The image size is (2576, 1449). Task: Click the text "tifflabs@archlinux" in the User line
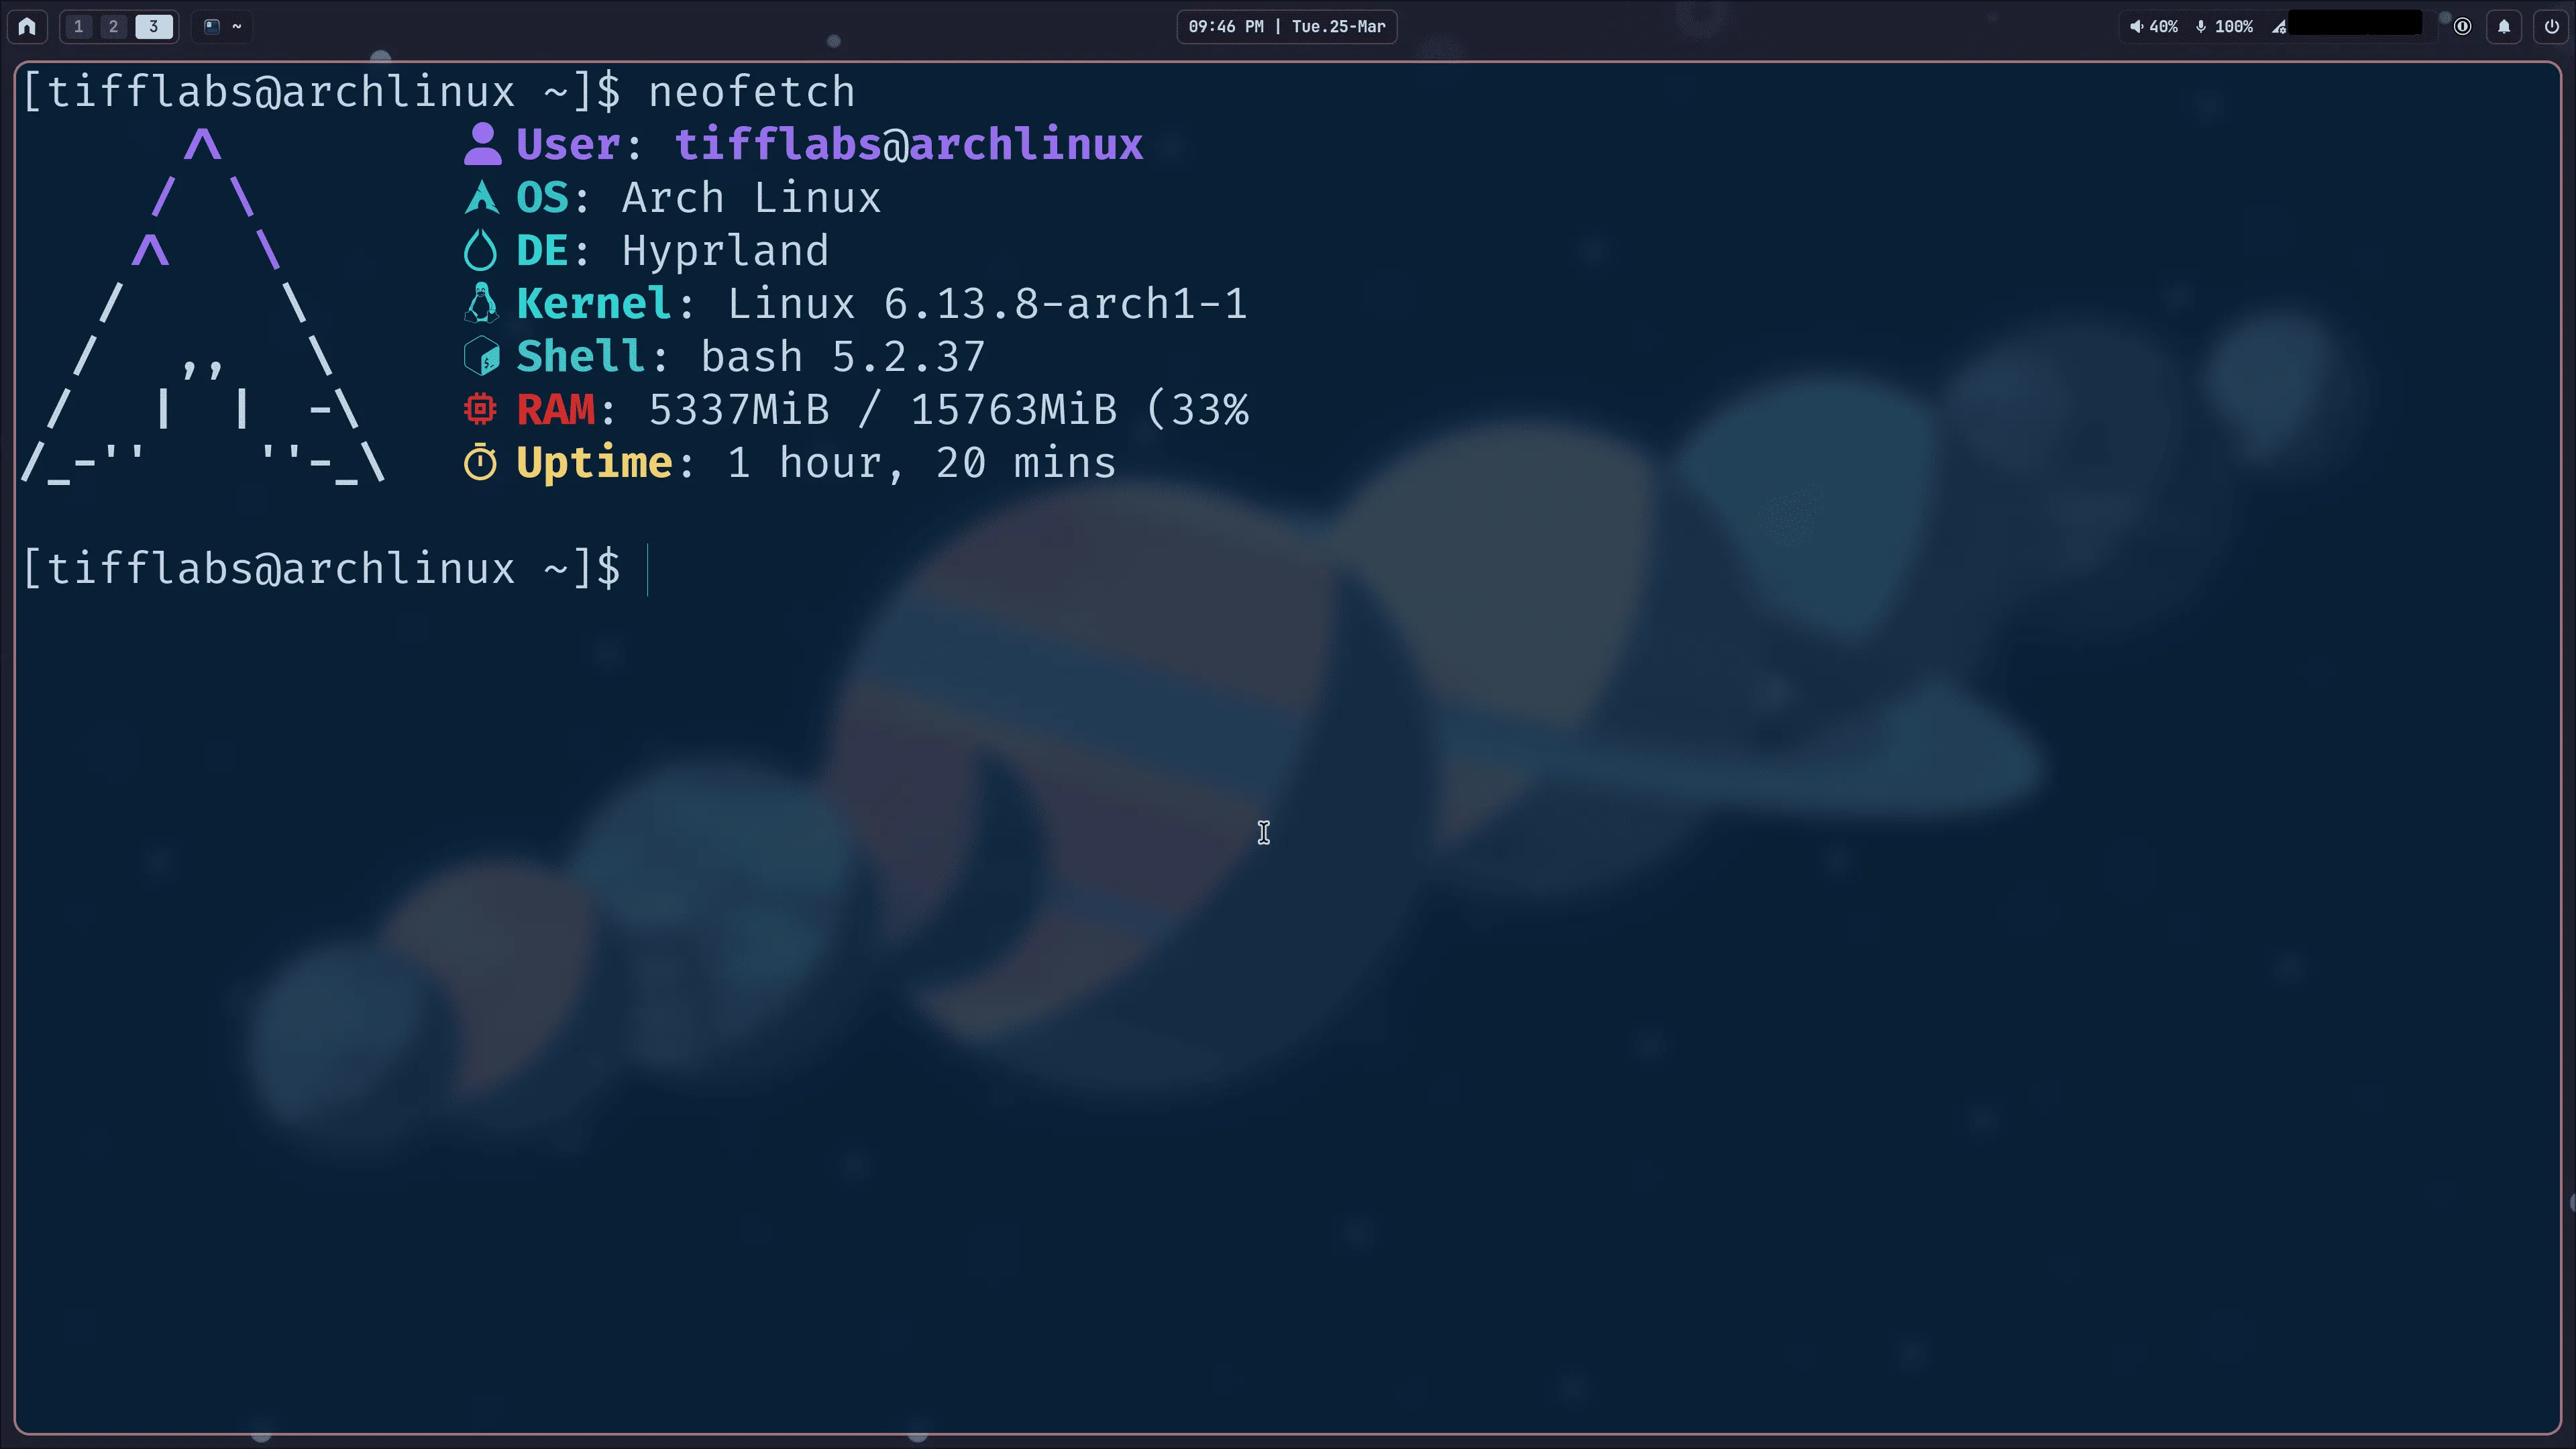(909, 144)
